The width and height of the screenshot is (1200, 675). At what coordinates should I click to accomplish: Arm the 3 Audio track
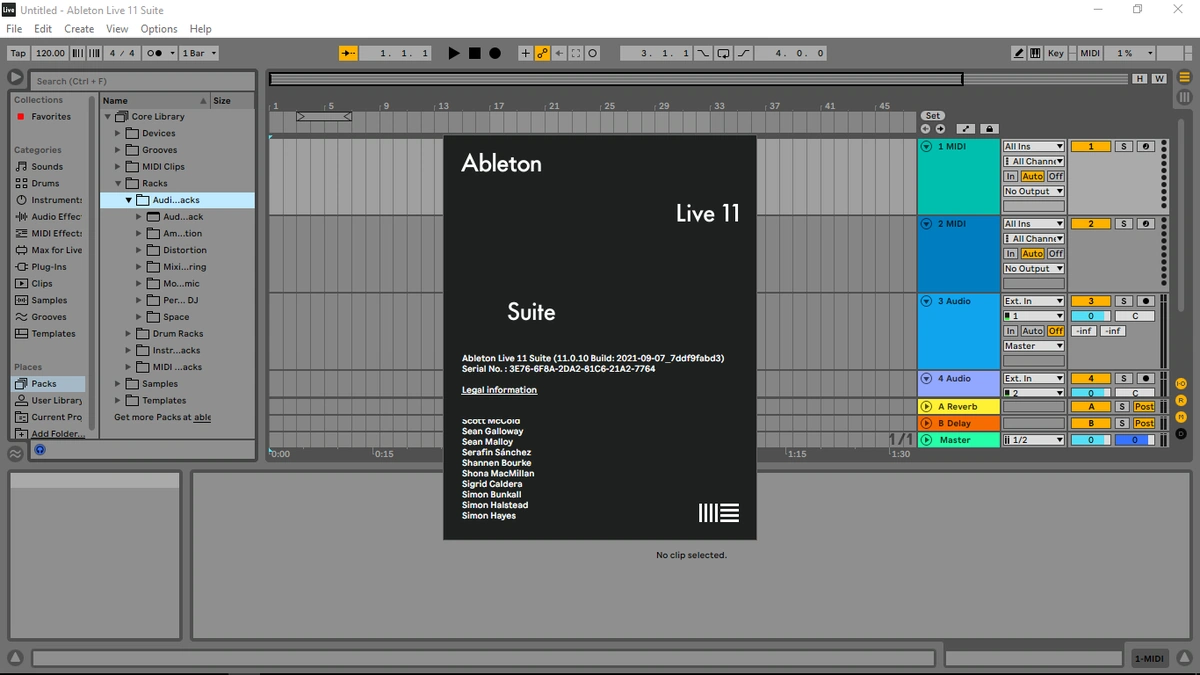click(1146, 301)
